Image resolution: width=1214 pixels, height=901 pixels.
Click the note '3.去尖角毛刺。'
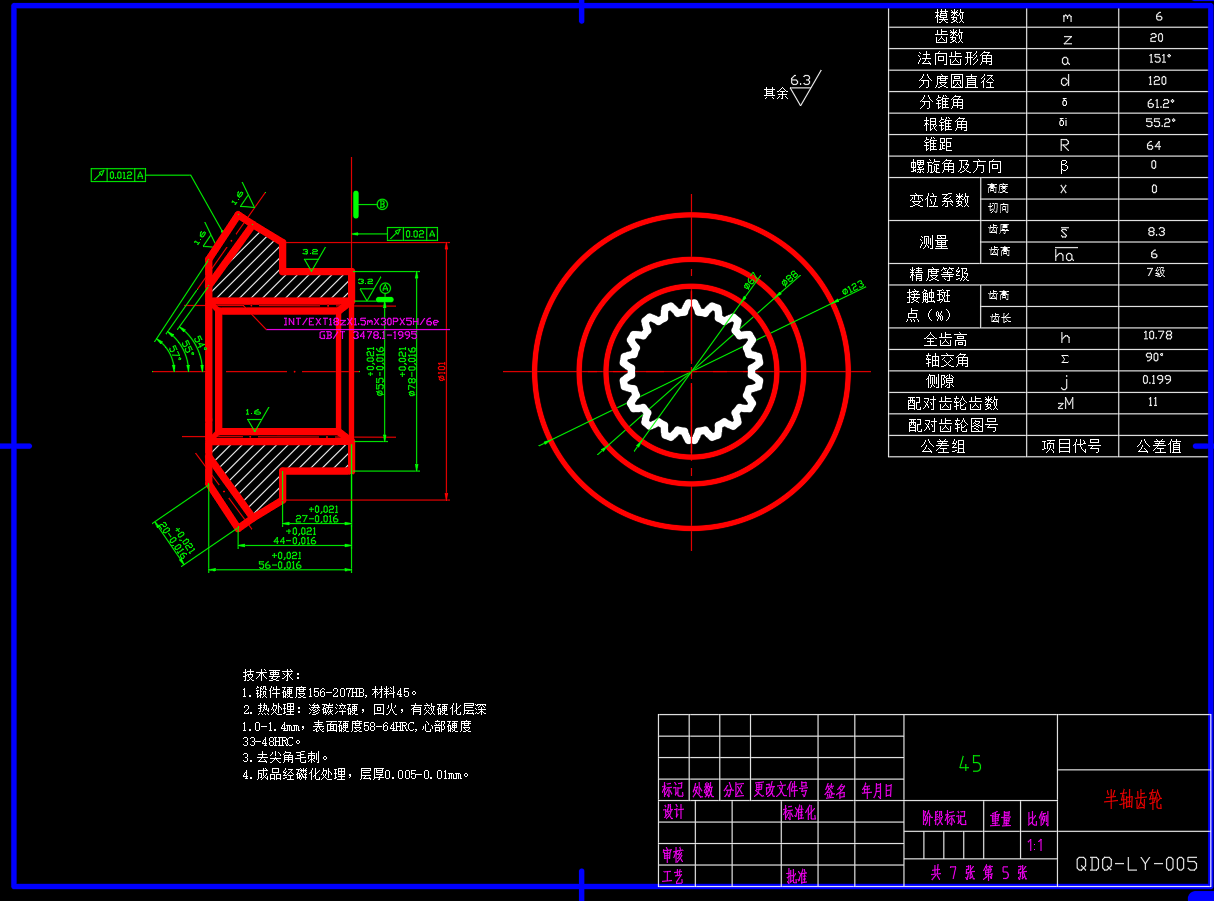(286, 757)
